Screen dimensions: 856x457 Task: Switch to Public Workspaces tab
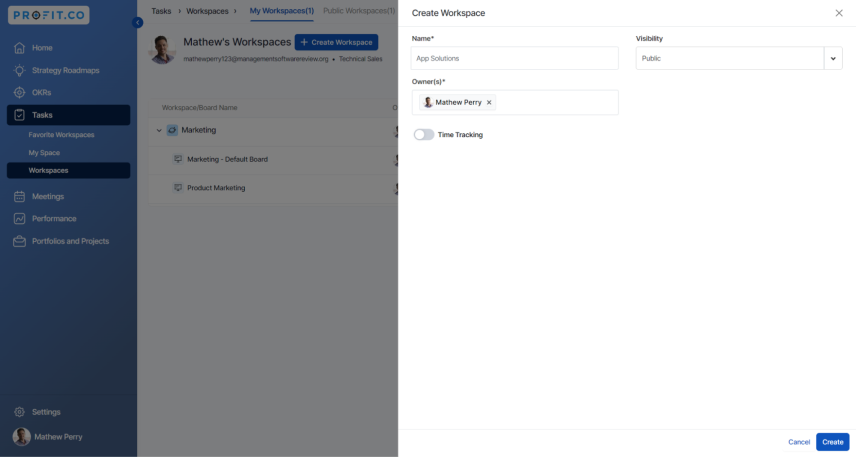click(359, 11)
